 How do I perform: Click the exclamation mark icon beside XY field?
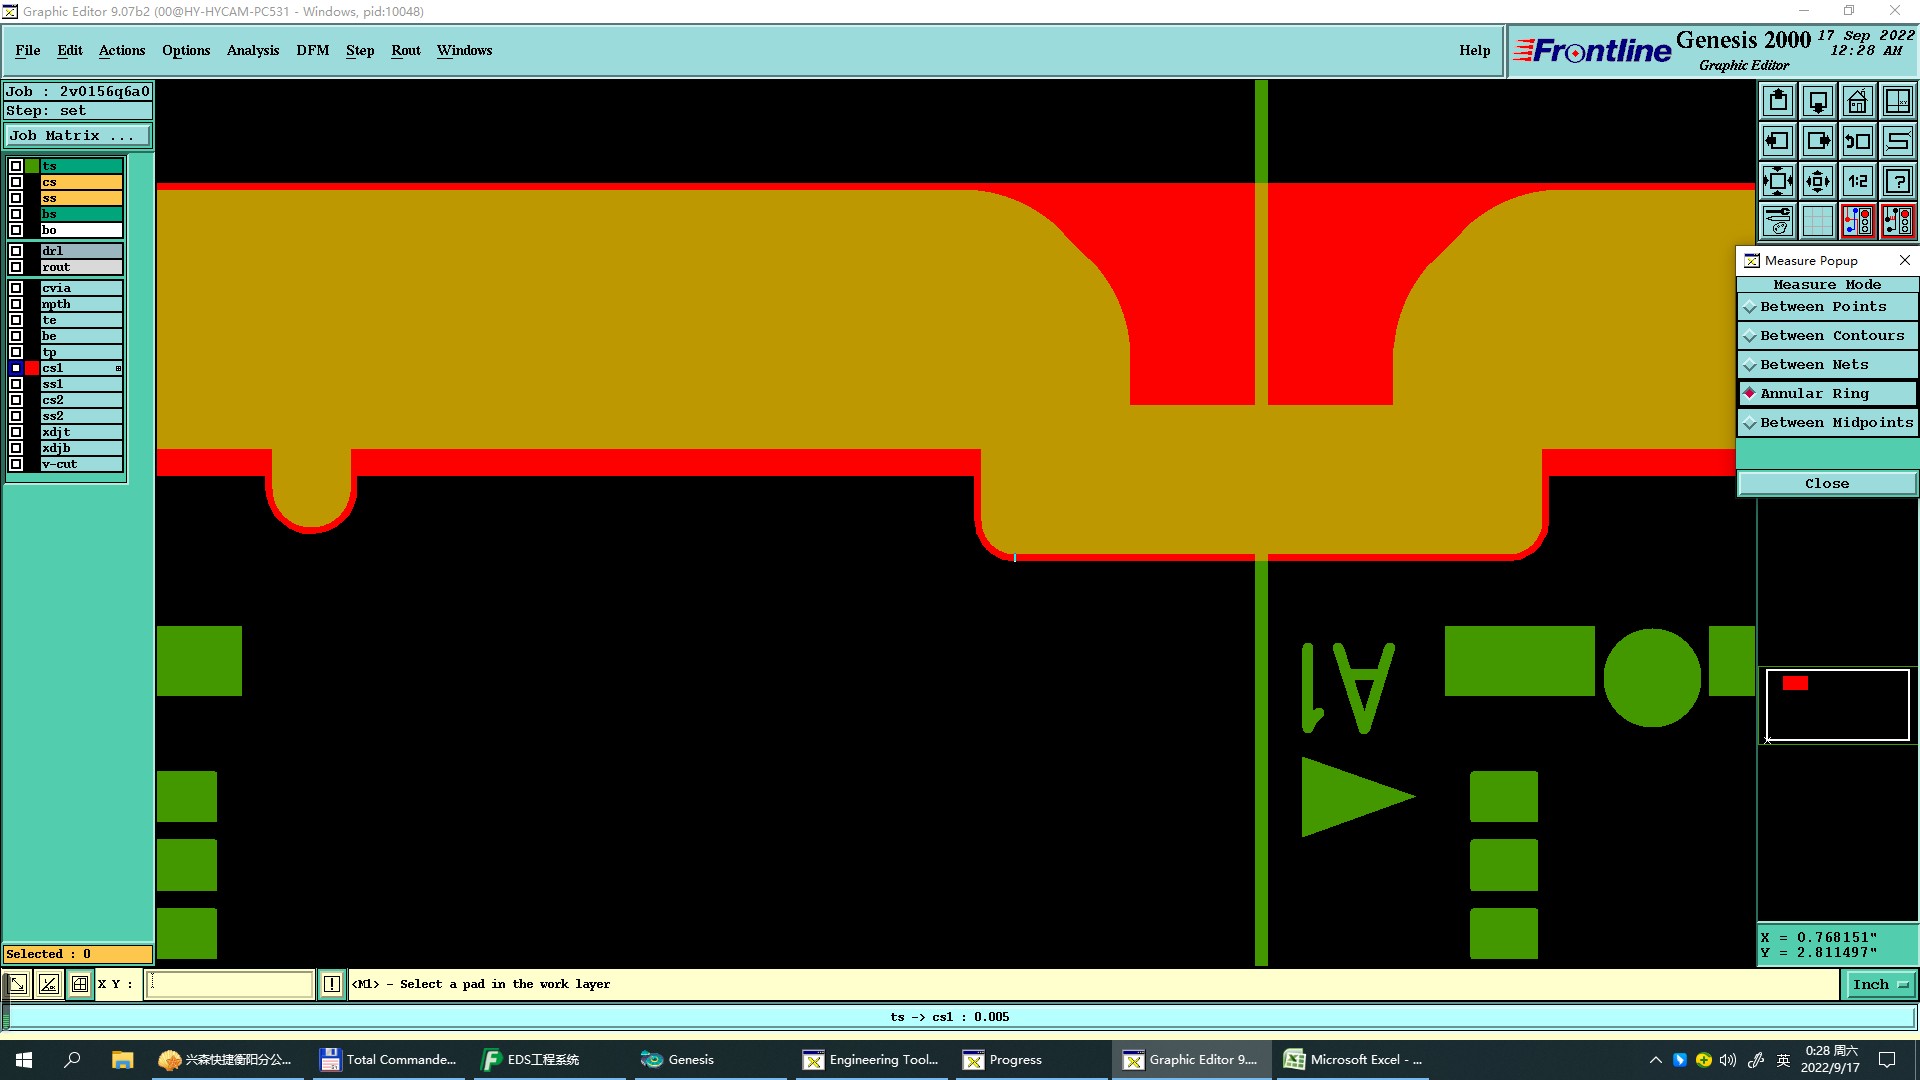click(332, 985)
